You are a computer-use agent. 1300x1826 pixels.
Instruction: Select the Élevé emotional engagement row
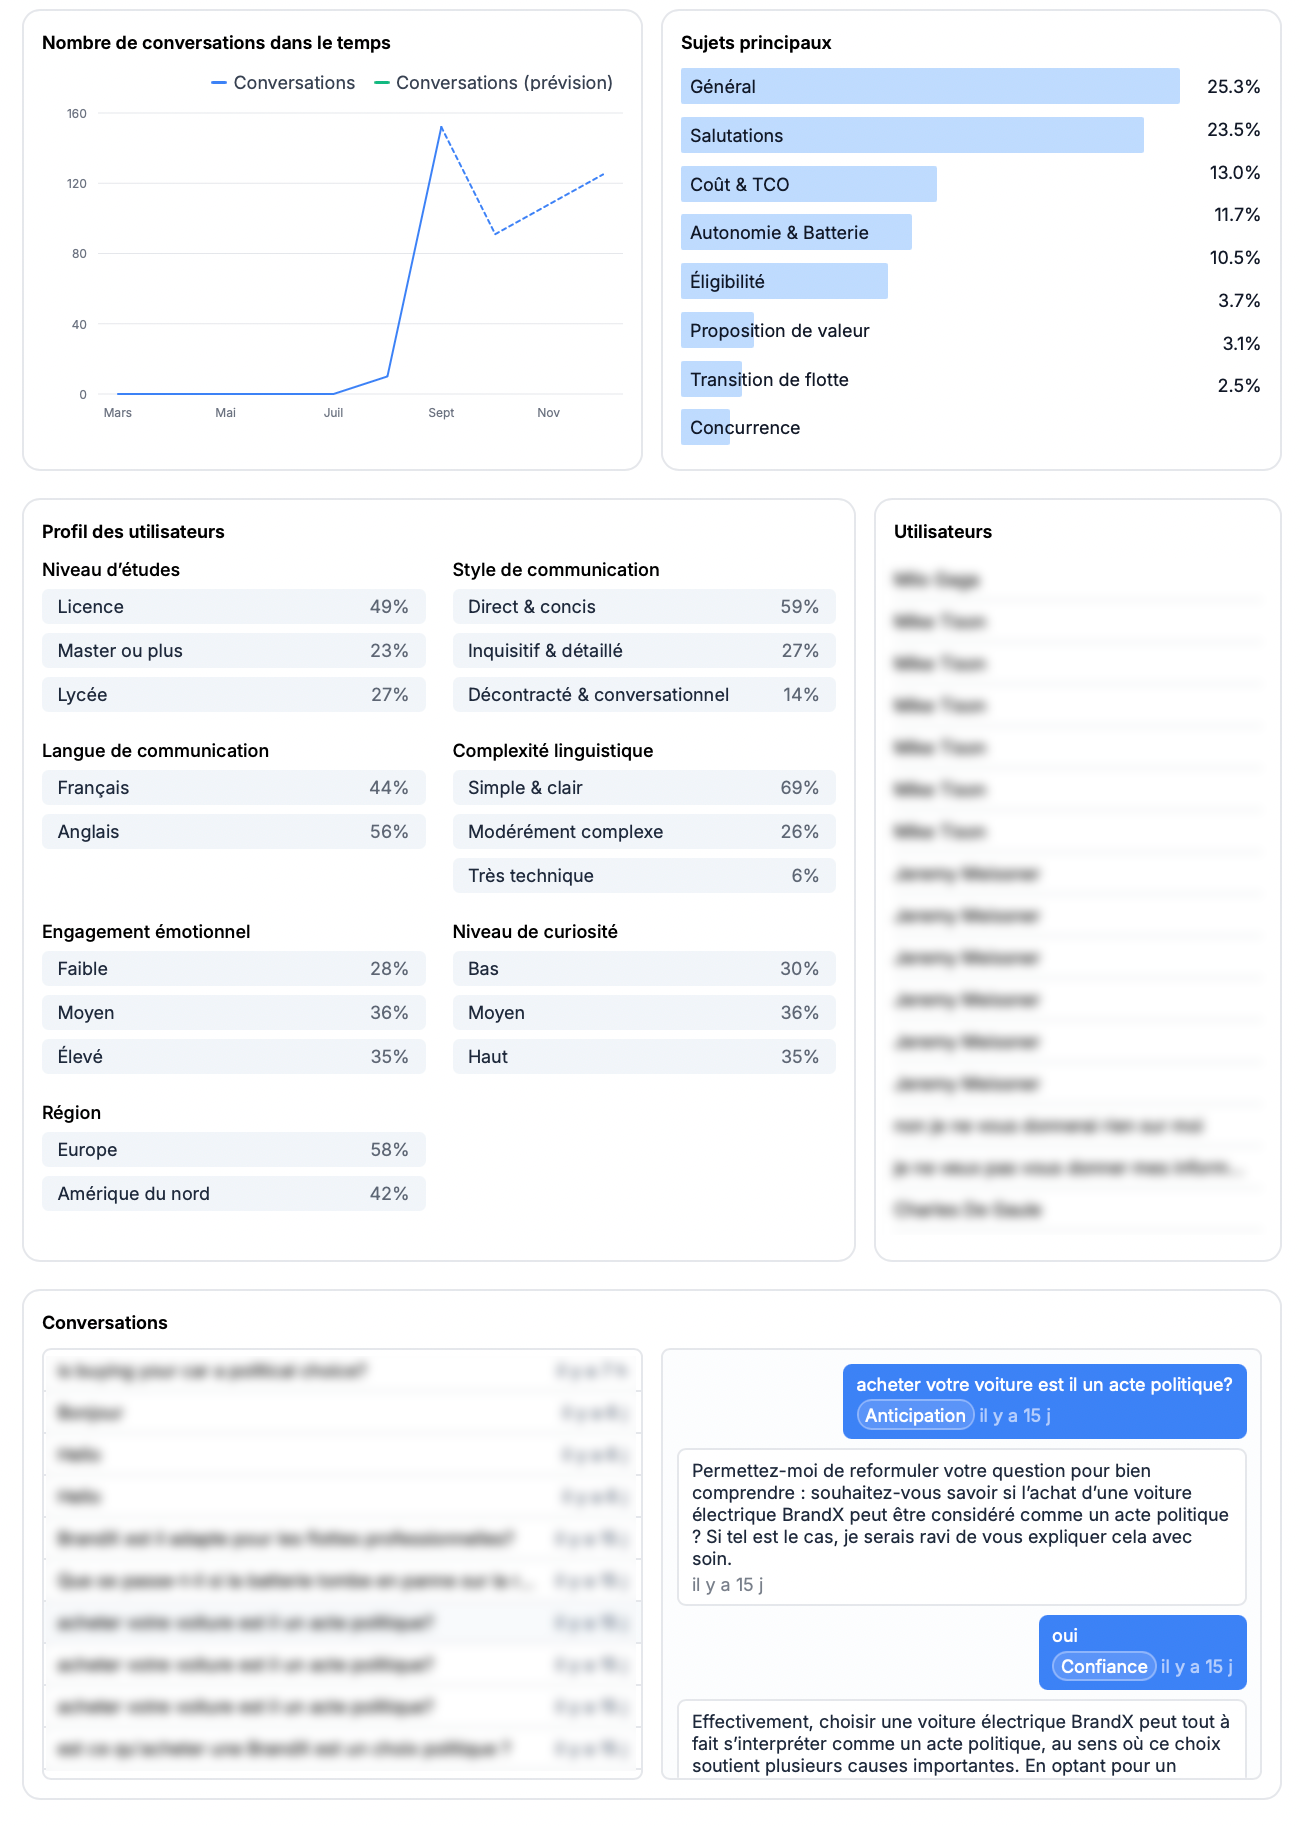point(233,1057)
